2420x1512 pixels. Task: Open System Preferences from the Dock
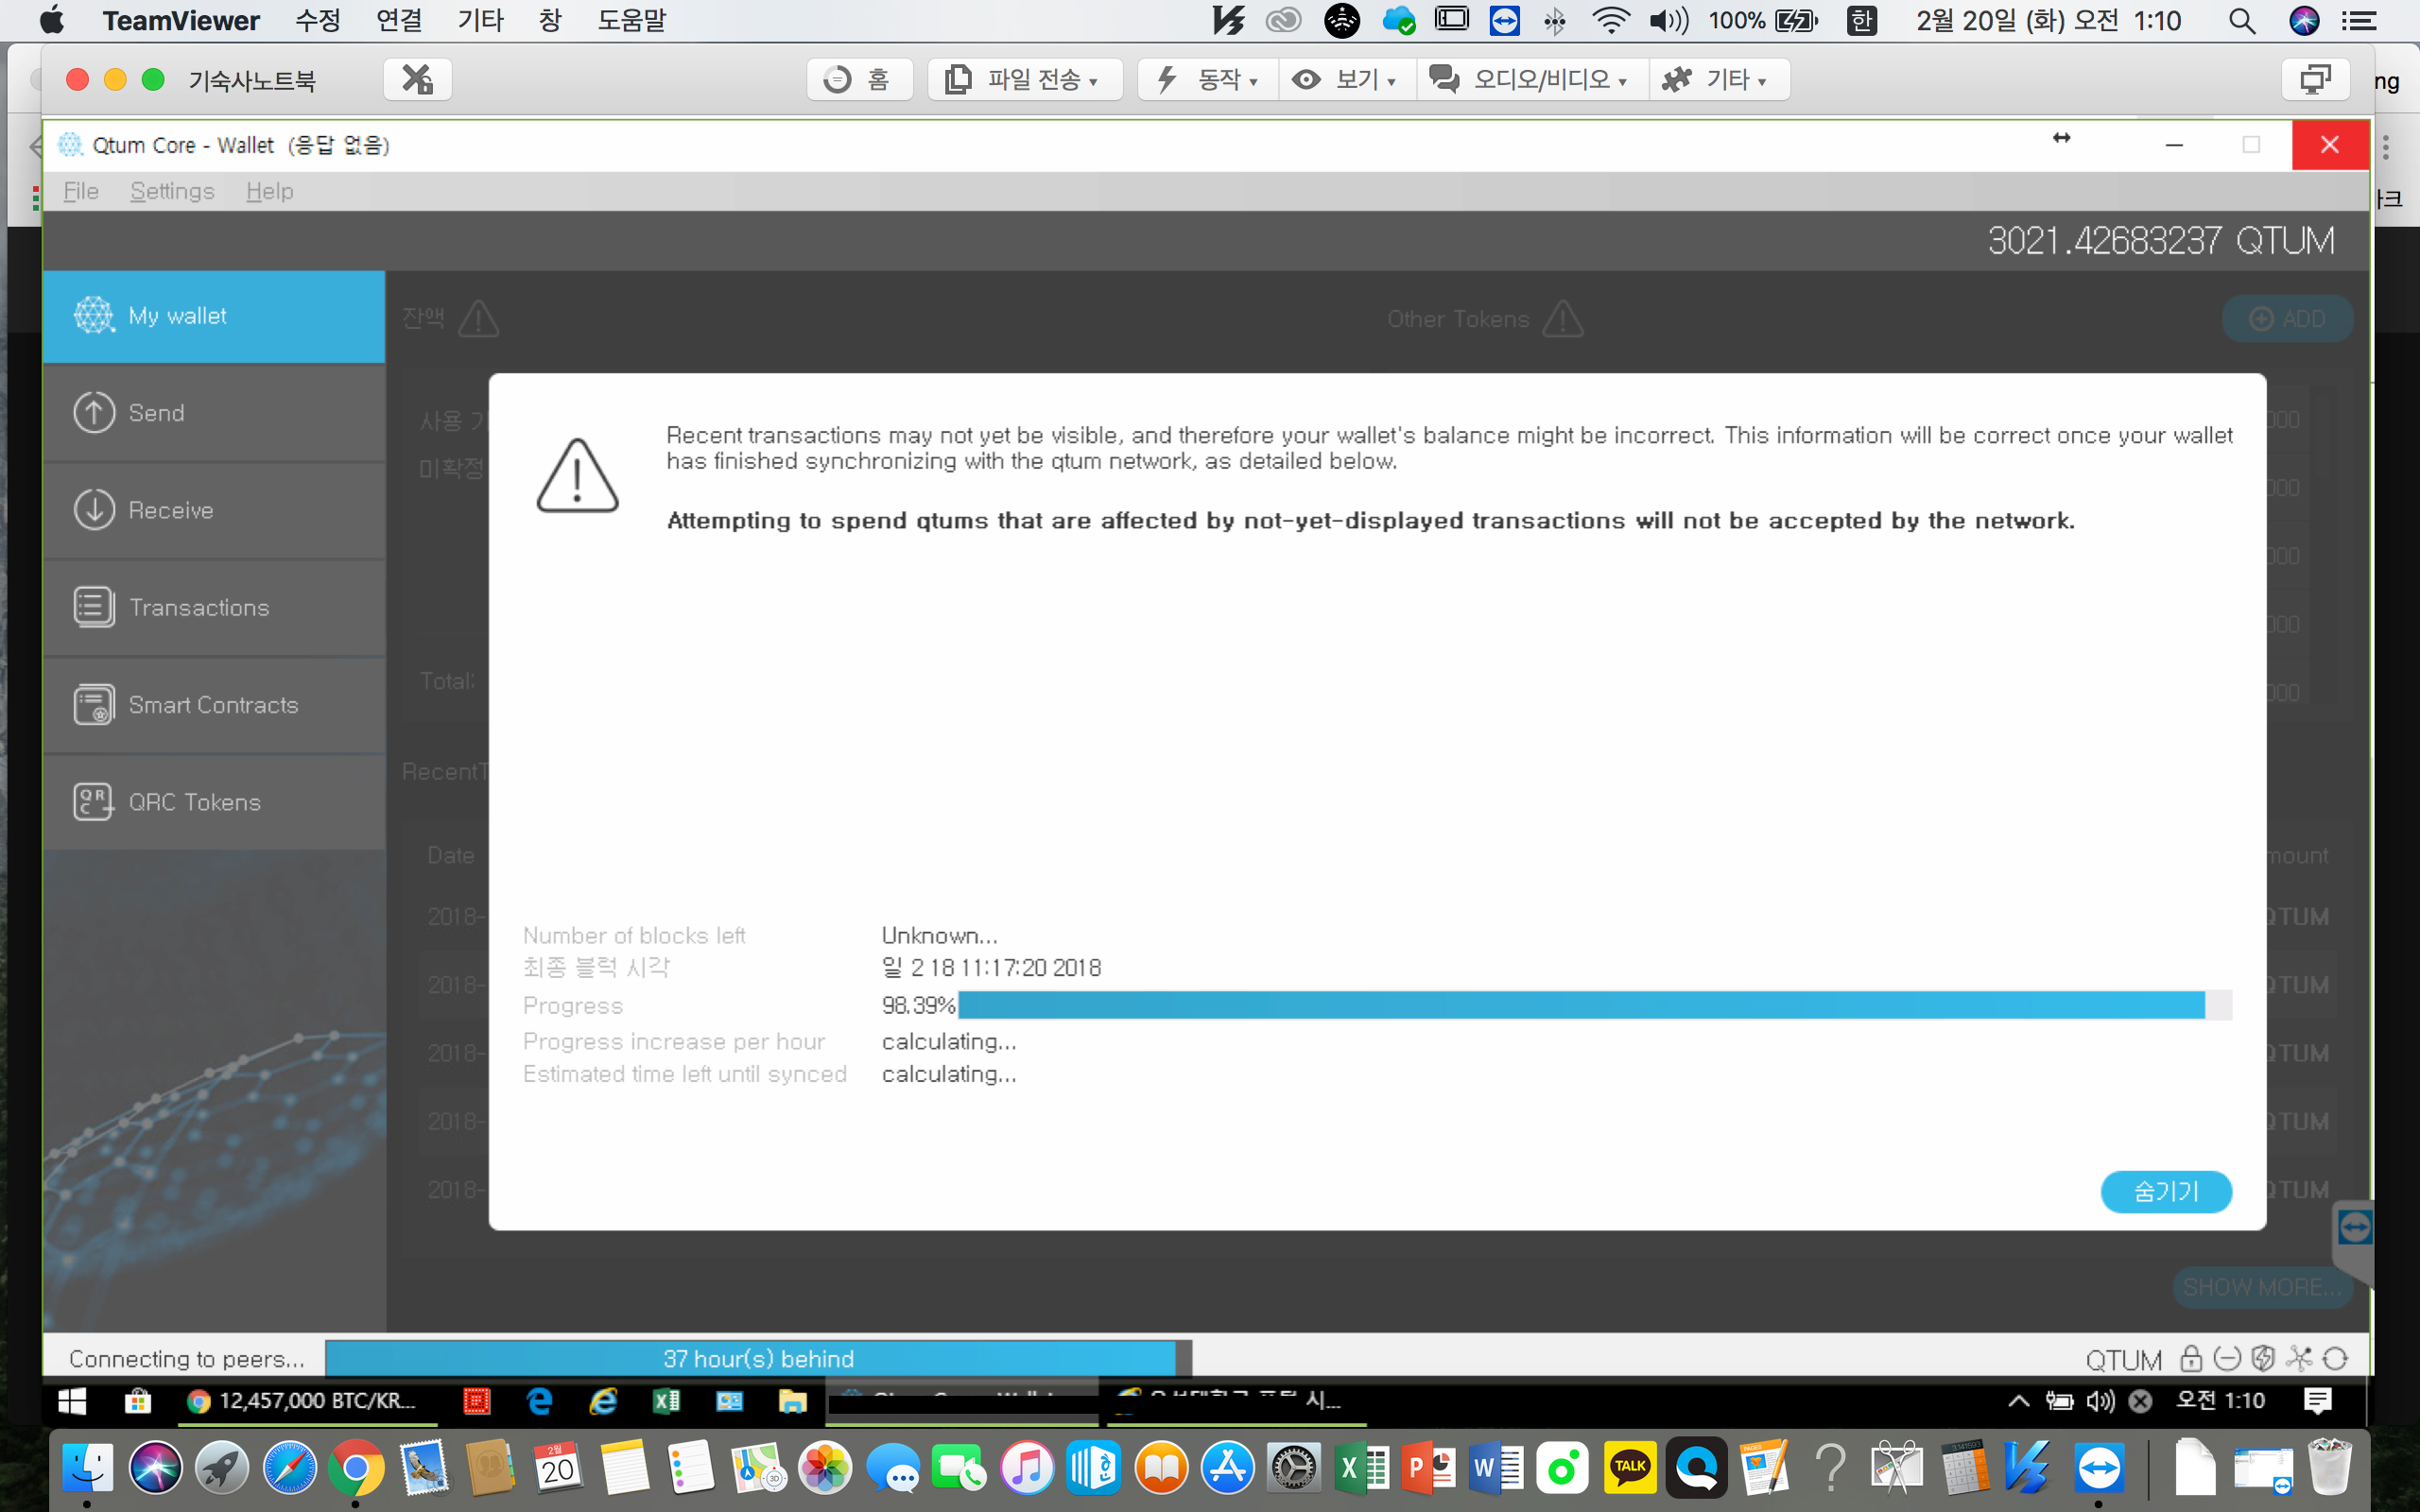pyautogui.click(x=1295, y=1468)
